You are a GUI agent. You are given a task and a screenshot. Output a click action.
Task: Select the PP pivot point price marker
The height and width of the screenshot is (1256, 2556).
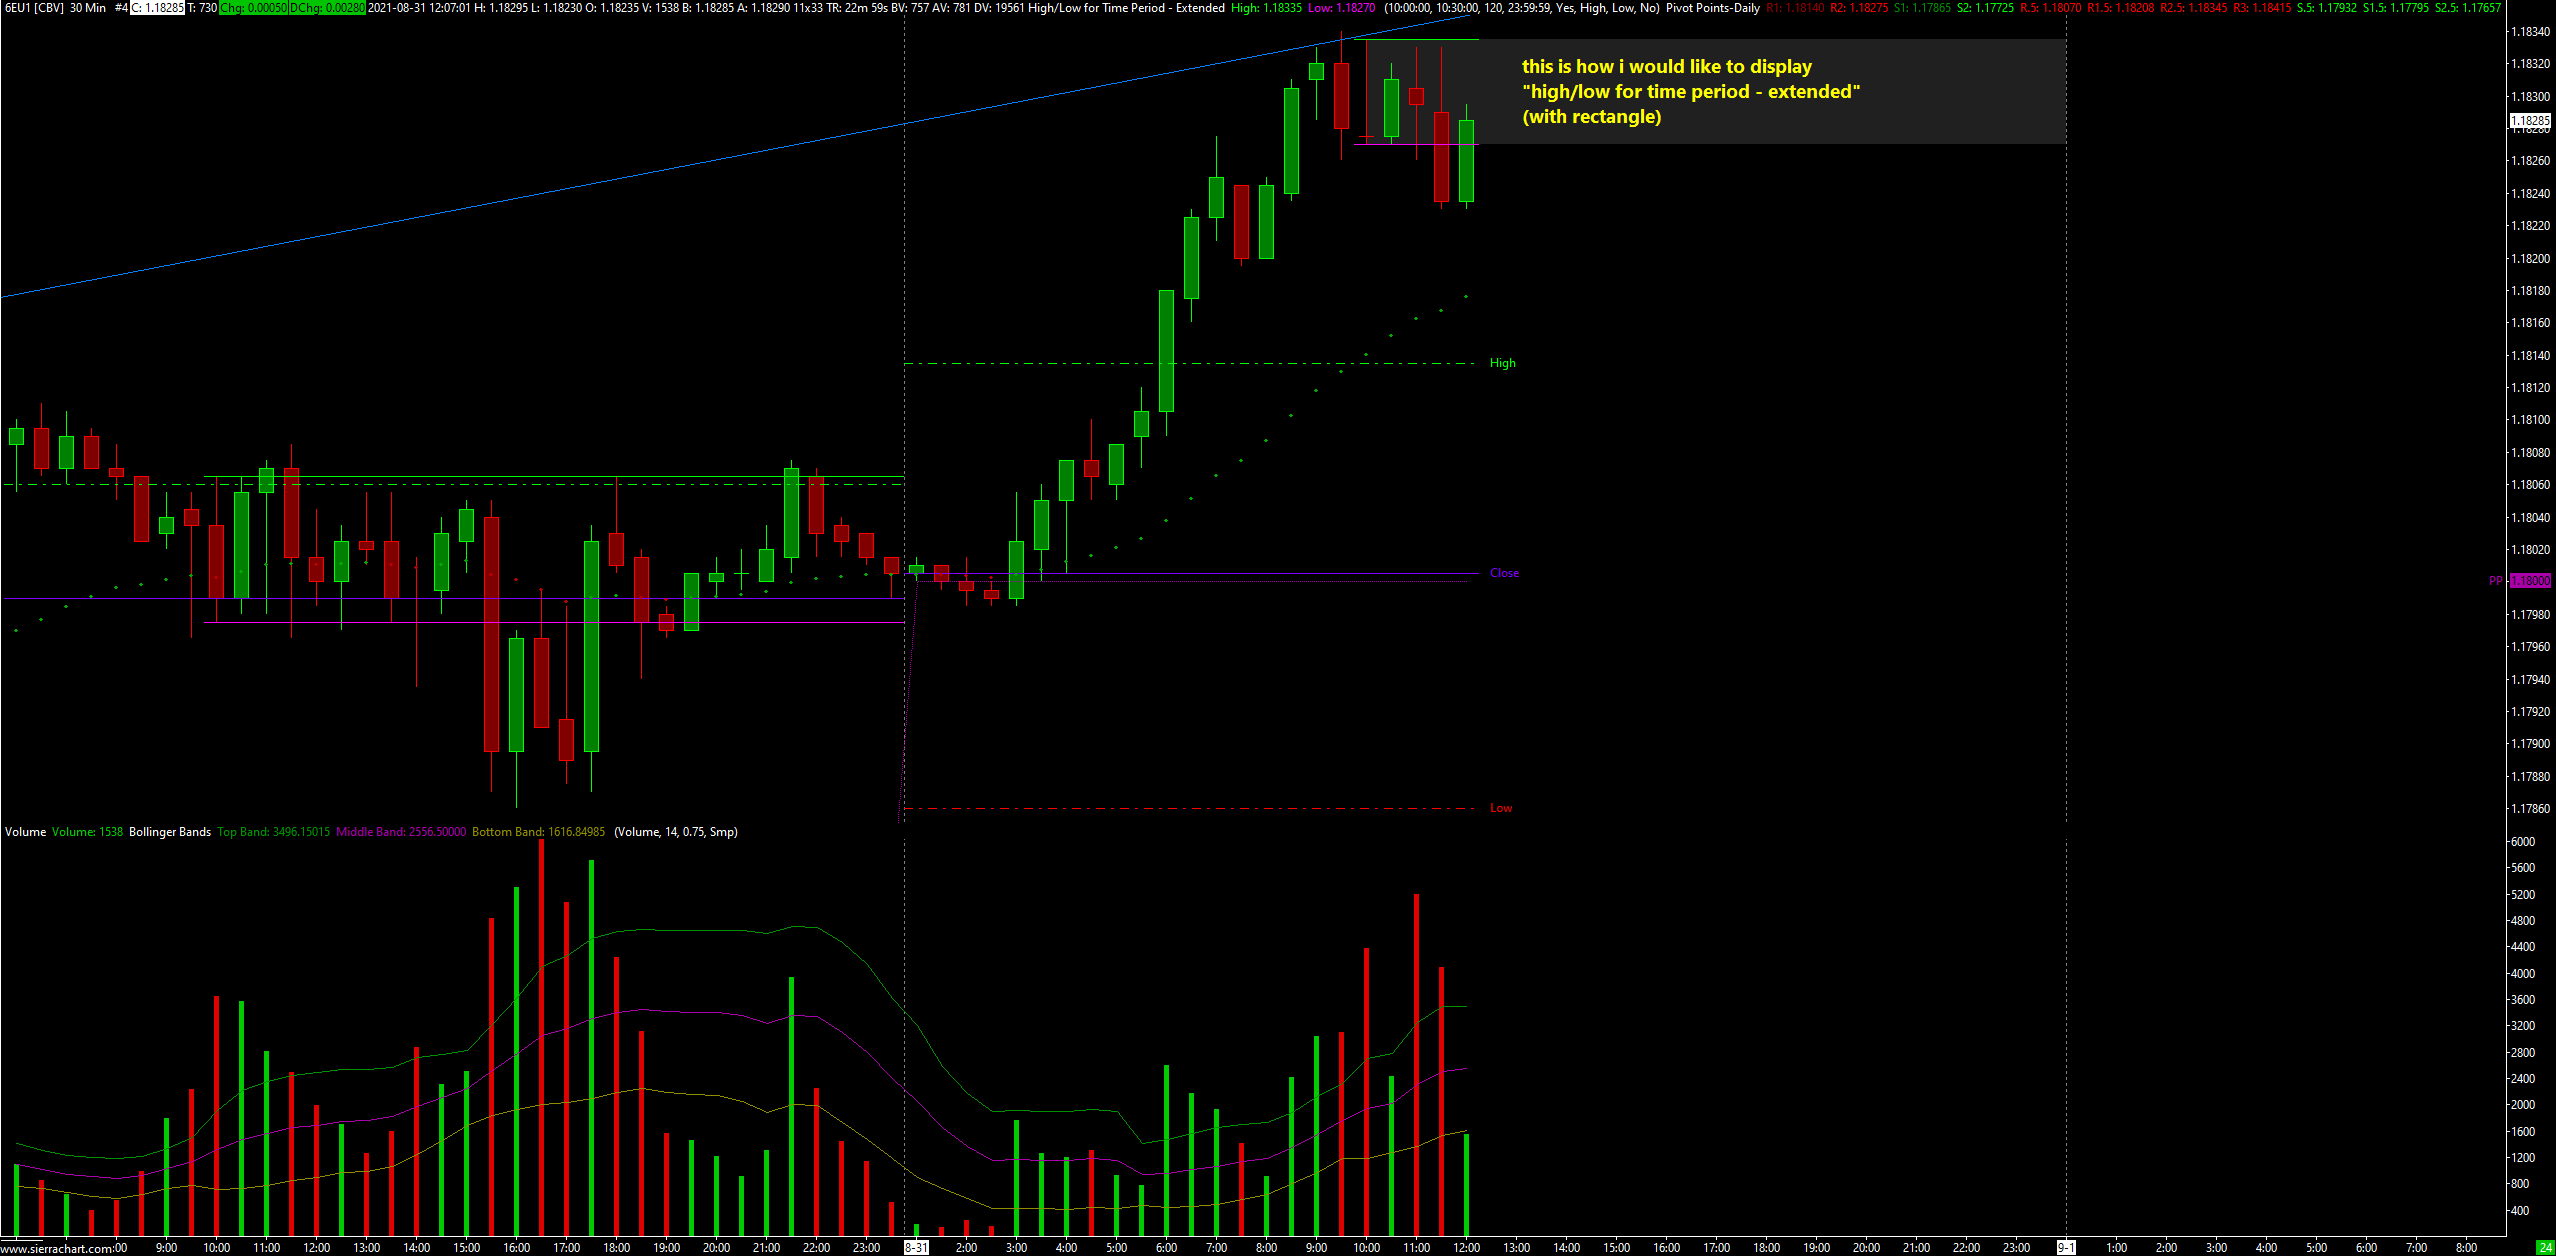point(2530,581)
